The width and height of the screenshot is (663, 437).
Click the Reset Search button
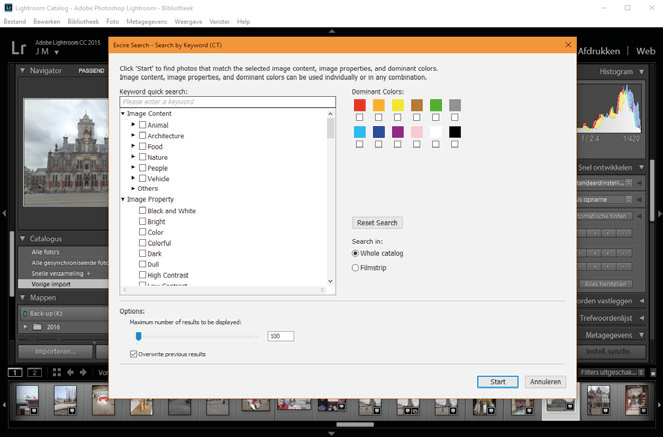(377, 222)
